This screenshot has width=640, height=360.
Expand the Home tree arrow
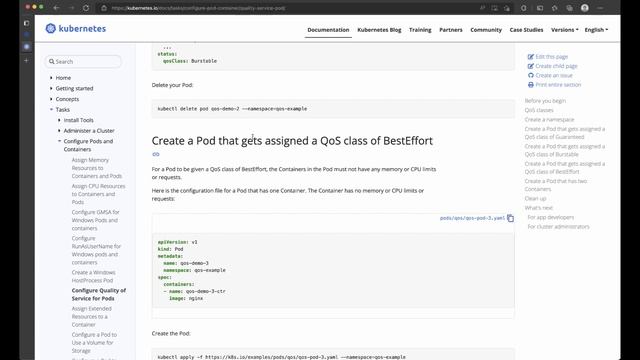tap(51, 78)
